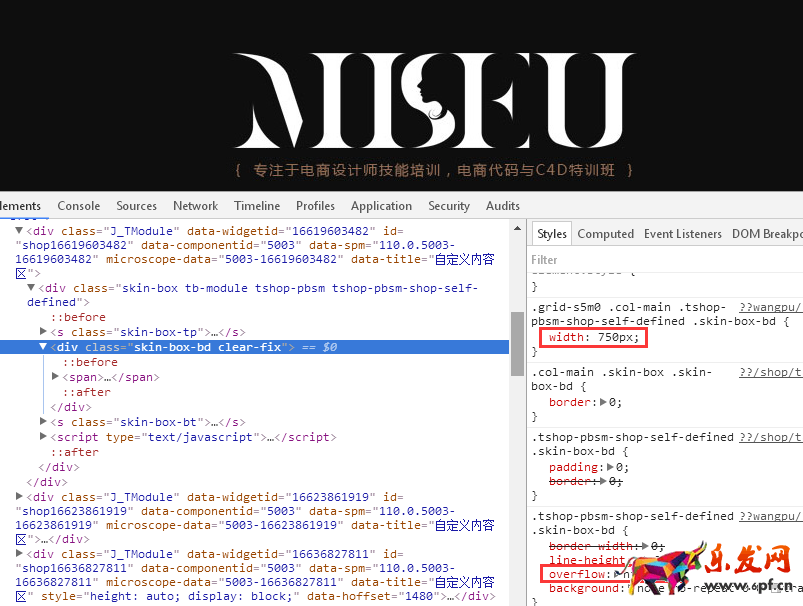This screenshot has height=606, width=803.
Task: Expand the span element node
Action: [56, 377]
